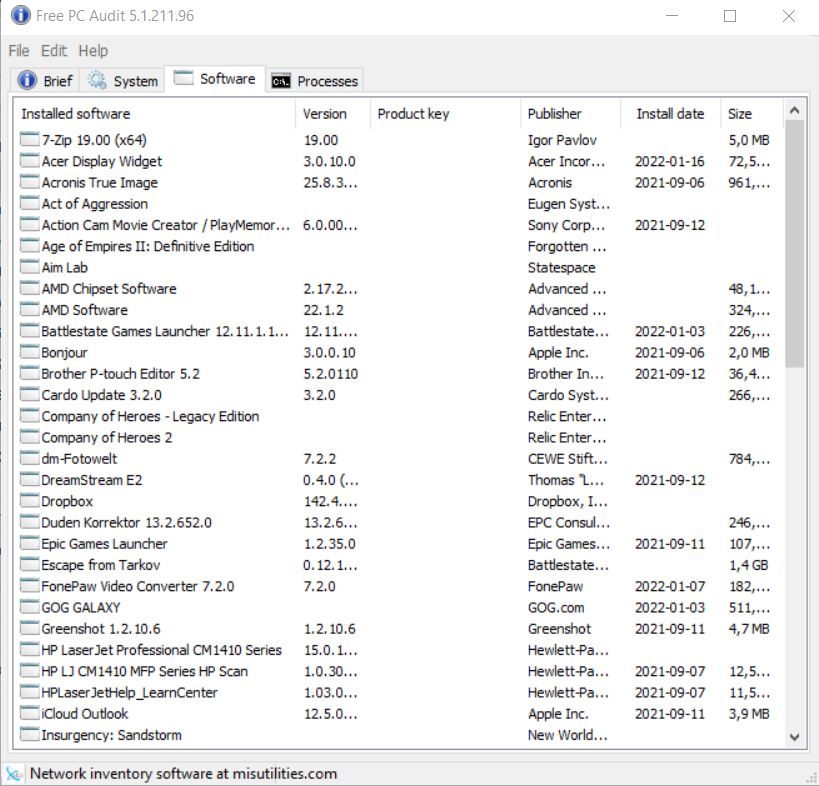819x786 pixels.
Task: Sort by the Version column header
Action: point(333,114)
